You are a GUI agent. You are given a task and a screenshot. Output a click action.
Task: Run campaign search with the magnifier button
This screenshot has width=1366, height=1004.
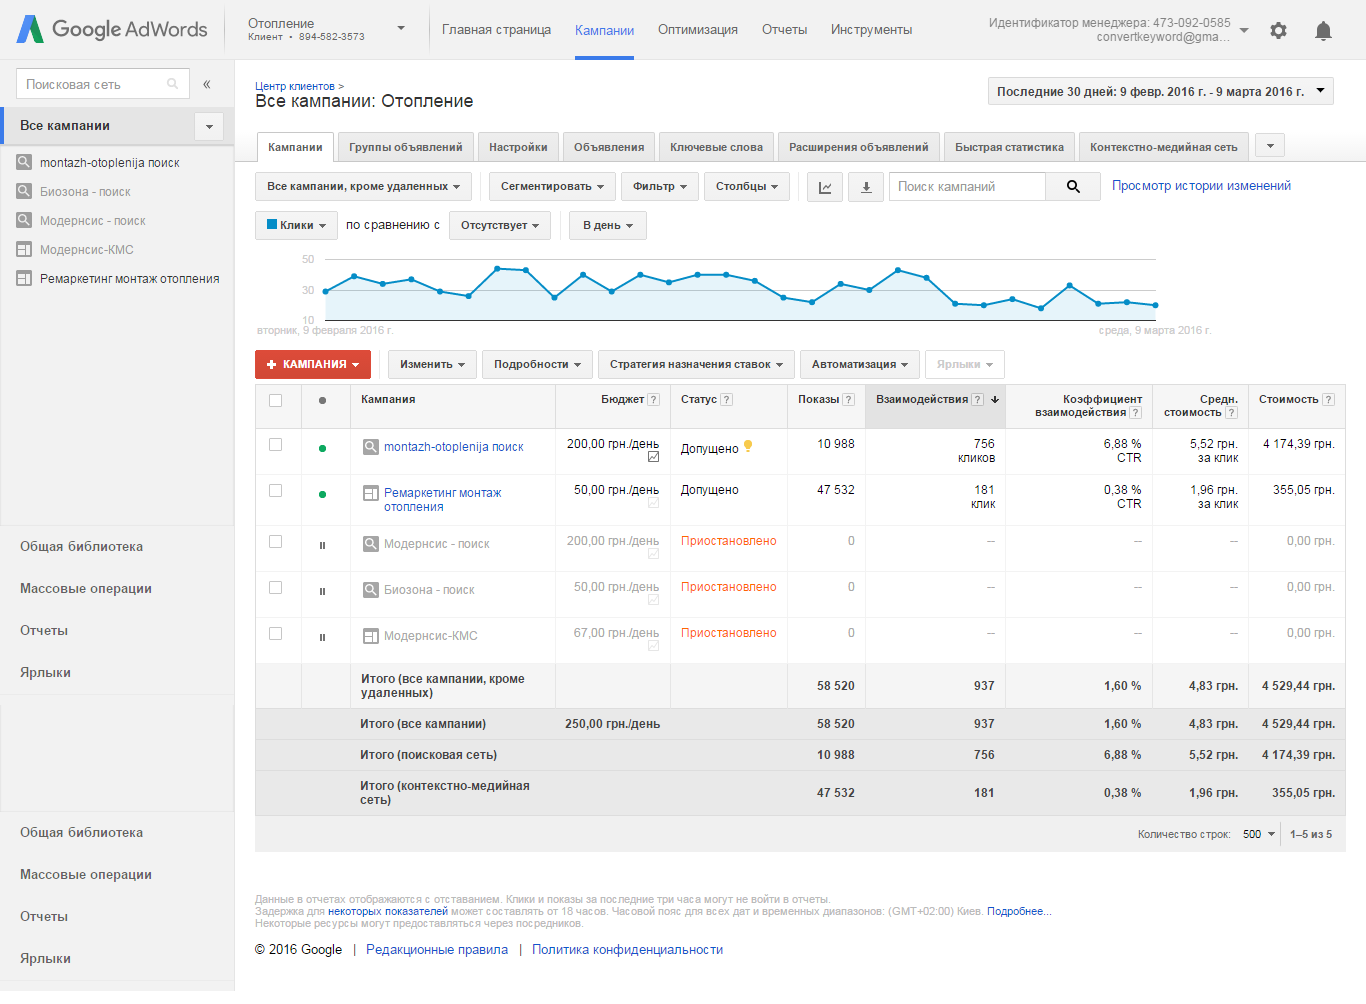click(x=1073, y=187)
